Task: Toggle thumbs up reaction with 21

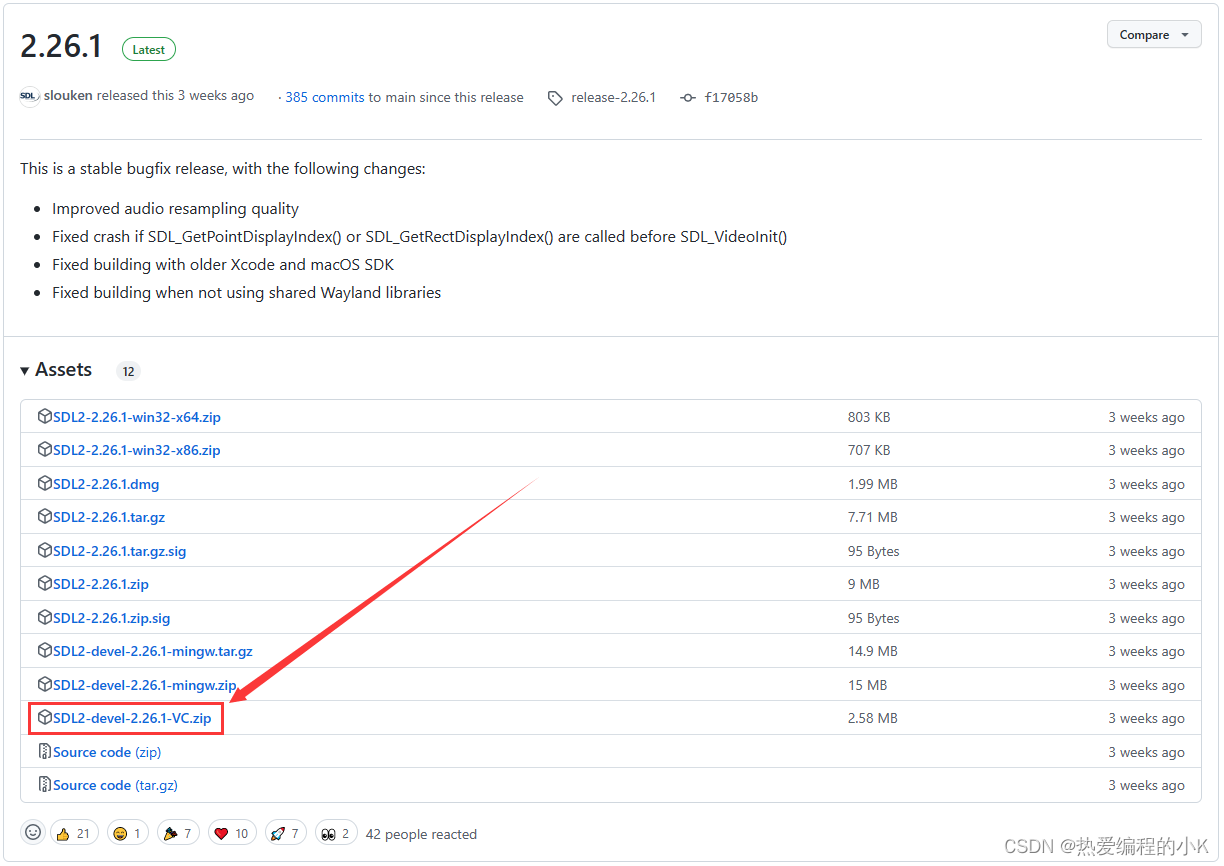Action: click(x=74, y=833)
